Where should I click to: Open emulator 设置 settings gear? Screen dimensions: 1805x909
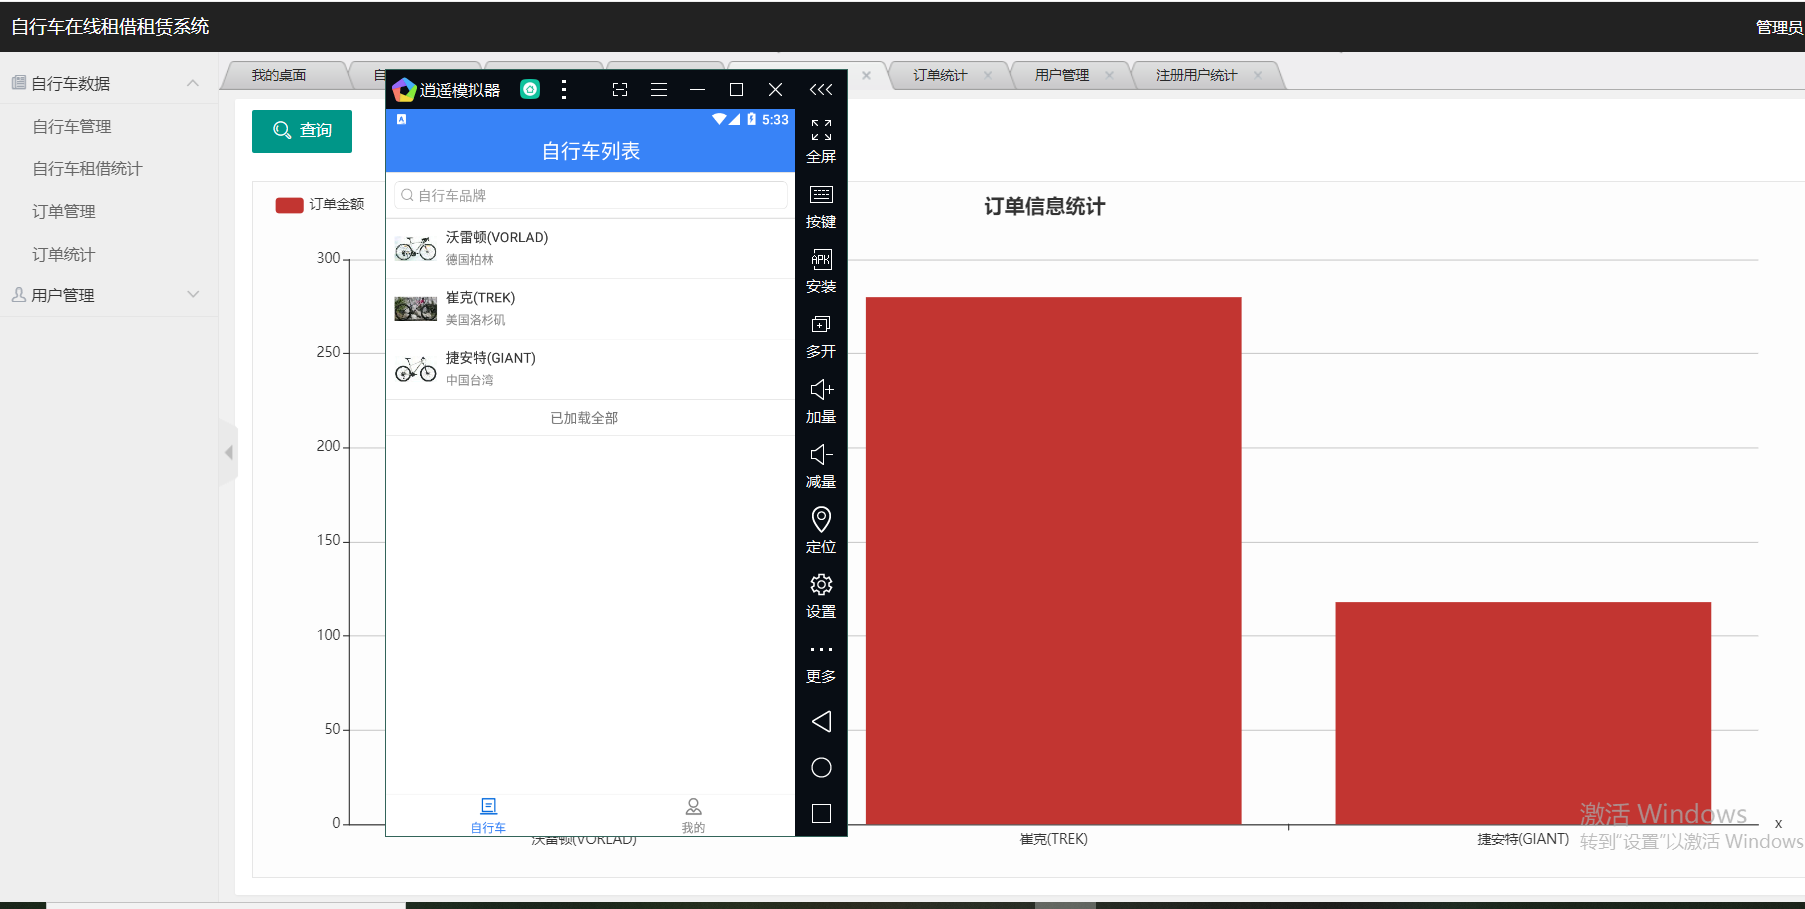pyautogui.click(x=821, y=584)
